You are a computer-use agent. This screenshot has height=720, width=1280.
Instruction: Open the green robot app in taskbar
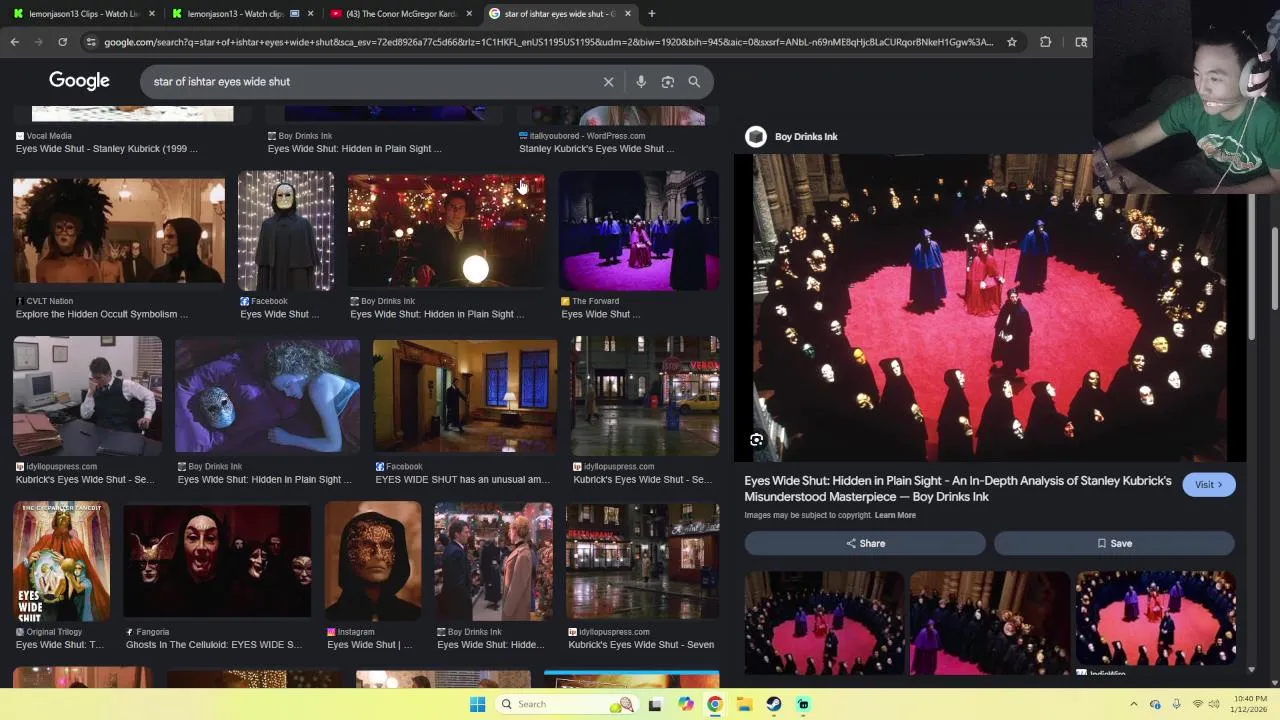803,704
